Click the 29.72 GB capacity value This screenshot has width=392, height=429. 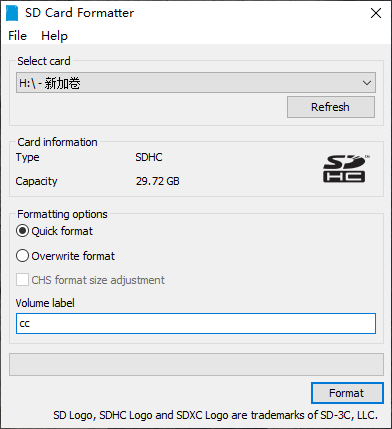click(x=158, y=181)
